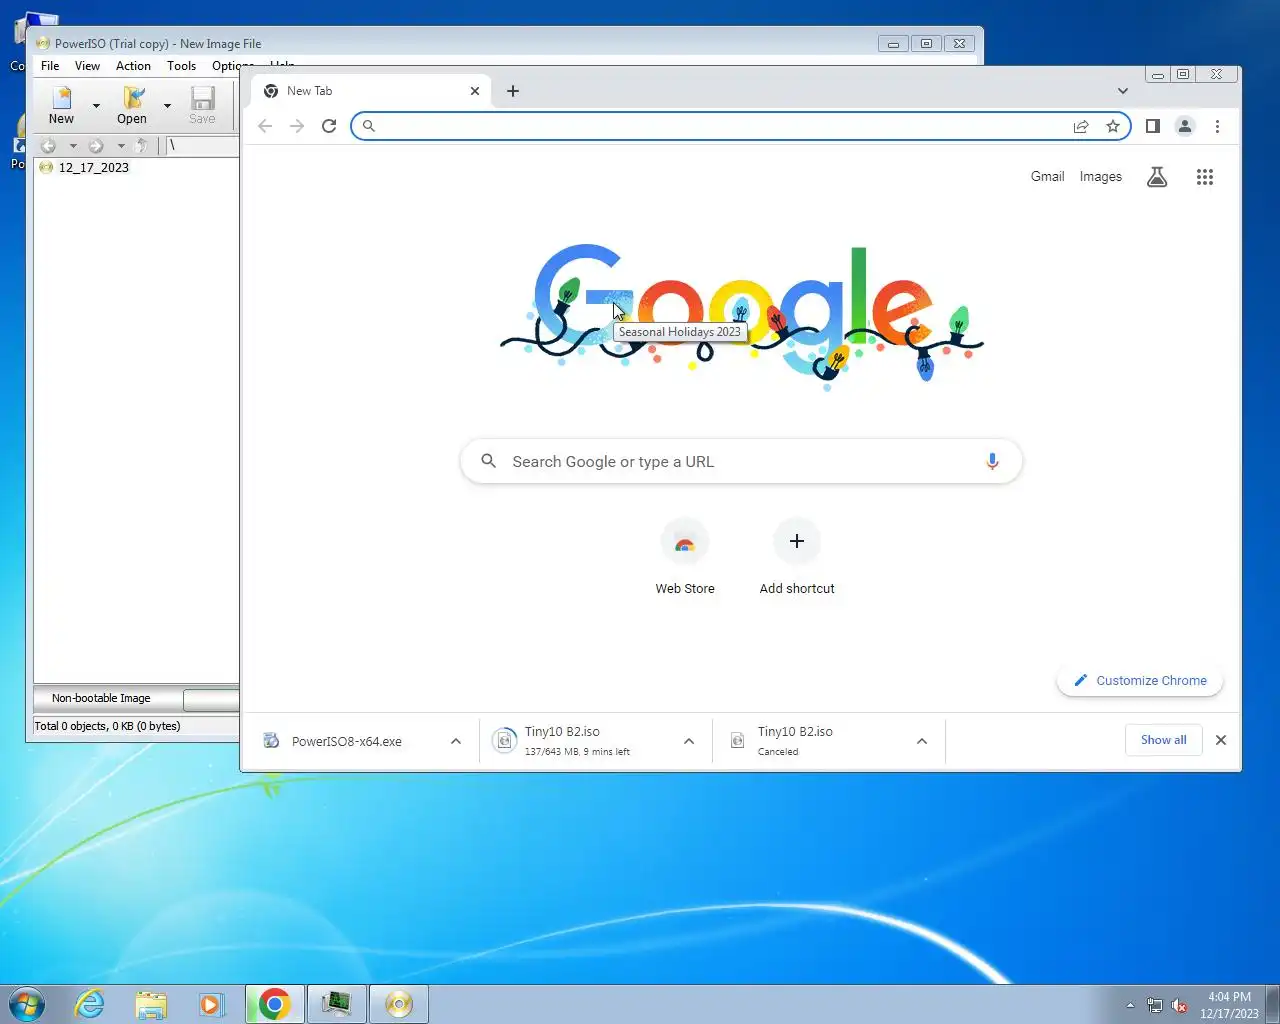
Task: Start voice search with microphone icon
Action: click(992, 462)
